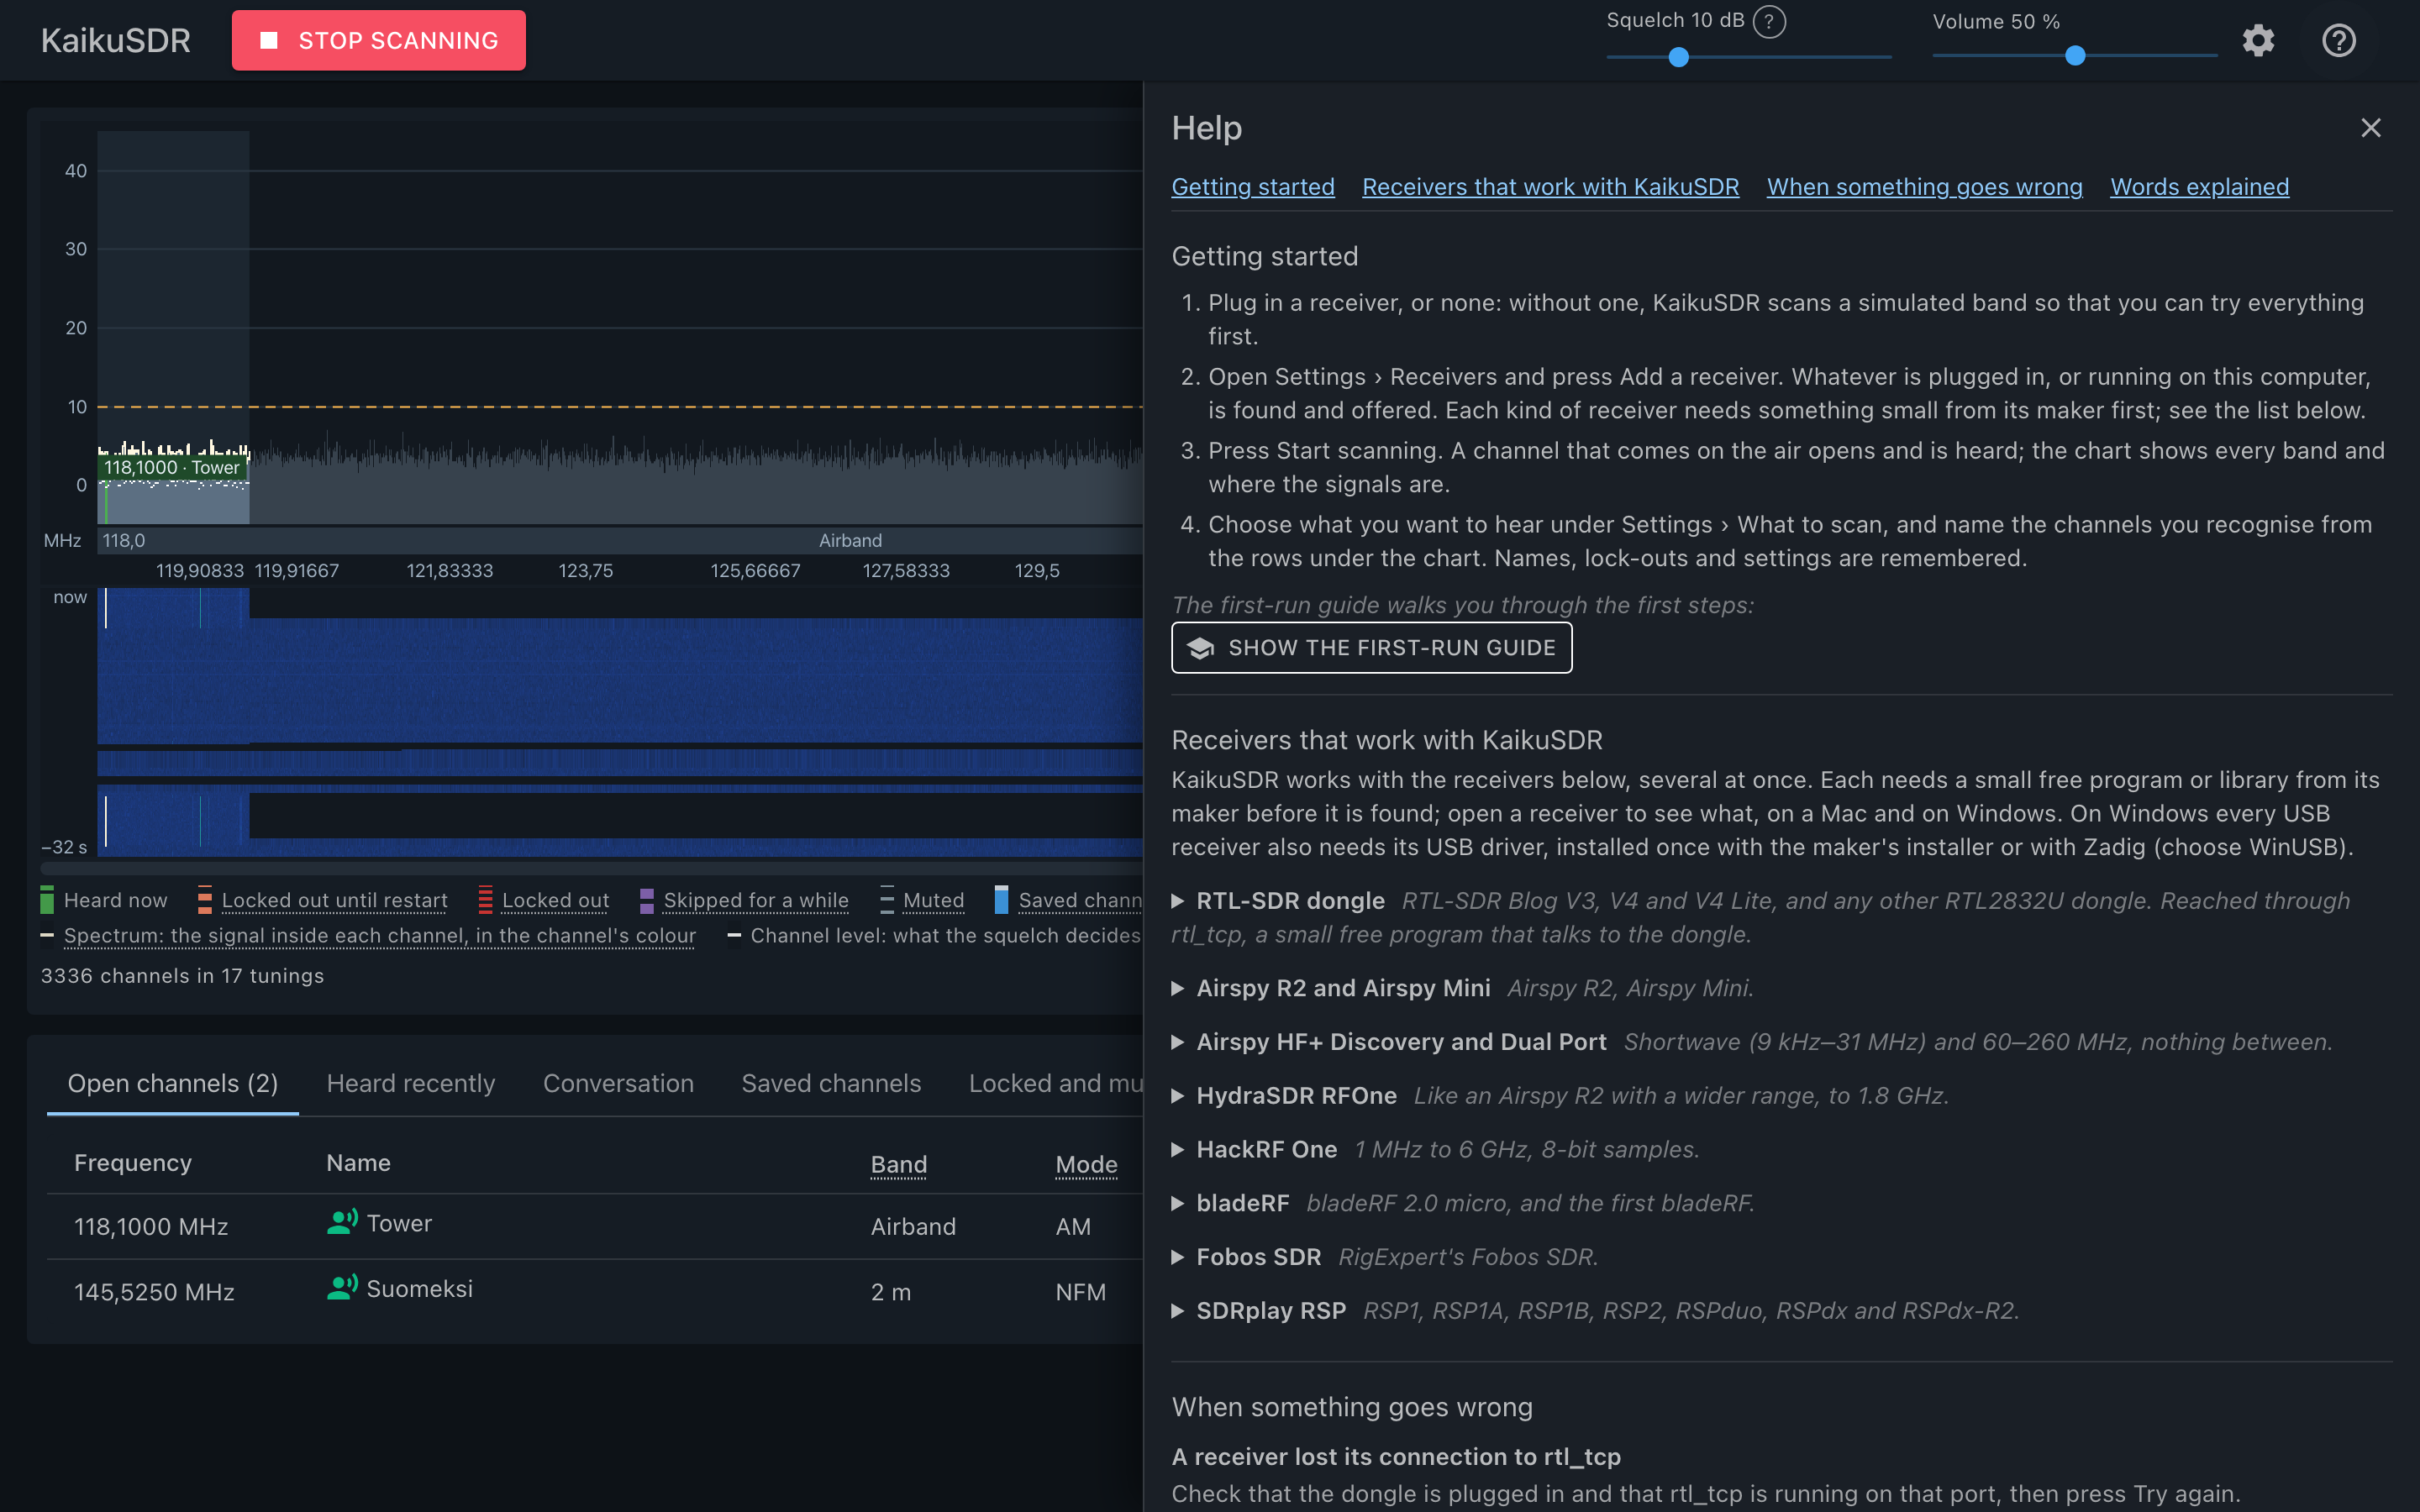Viewport: 2420px width, 1512px height.
Task: Click the graduation cap guide icon
Action: coord(1200,648)
